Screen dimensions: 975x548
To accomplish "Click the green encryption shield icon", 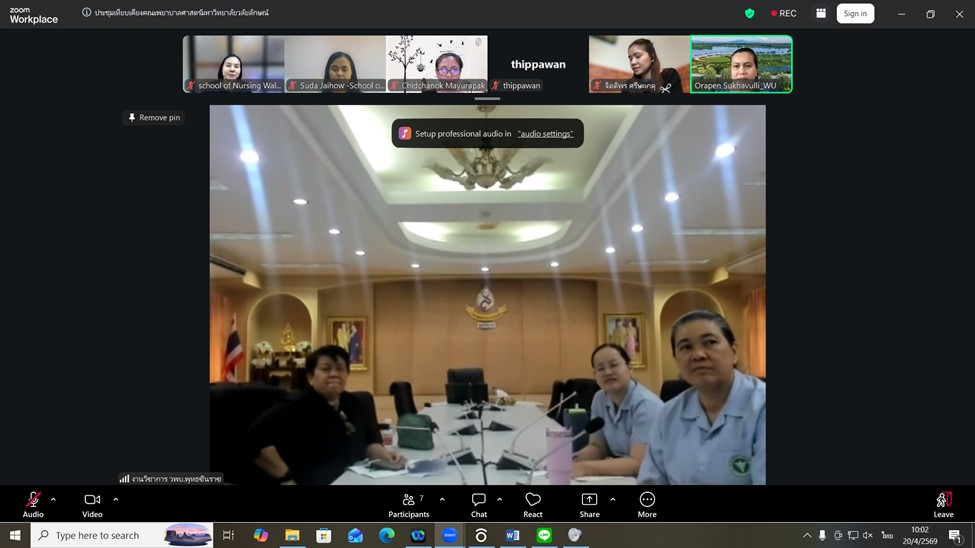I will 749,13.
